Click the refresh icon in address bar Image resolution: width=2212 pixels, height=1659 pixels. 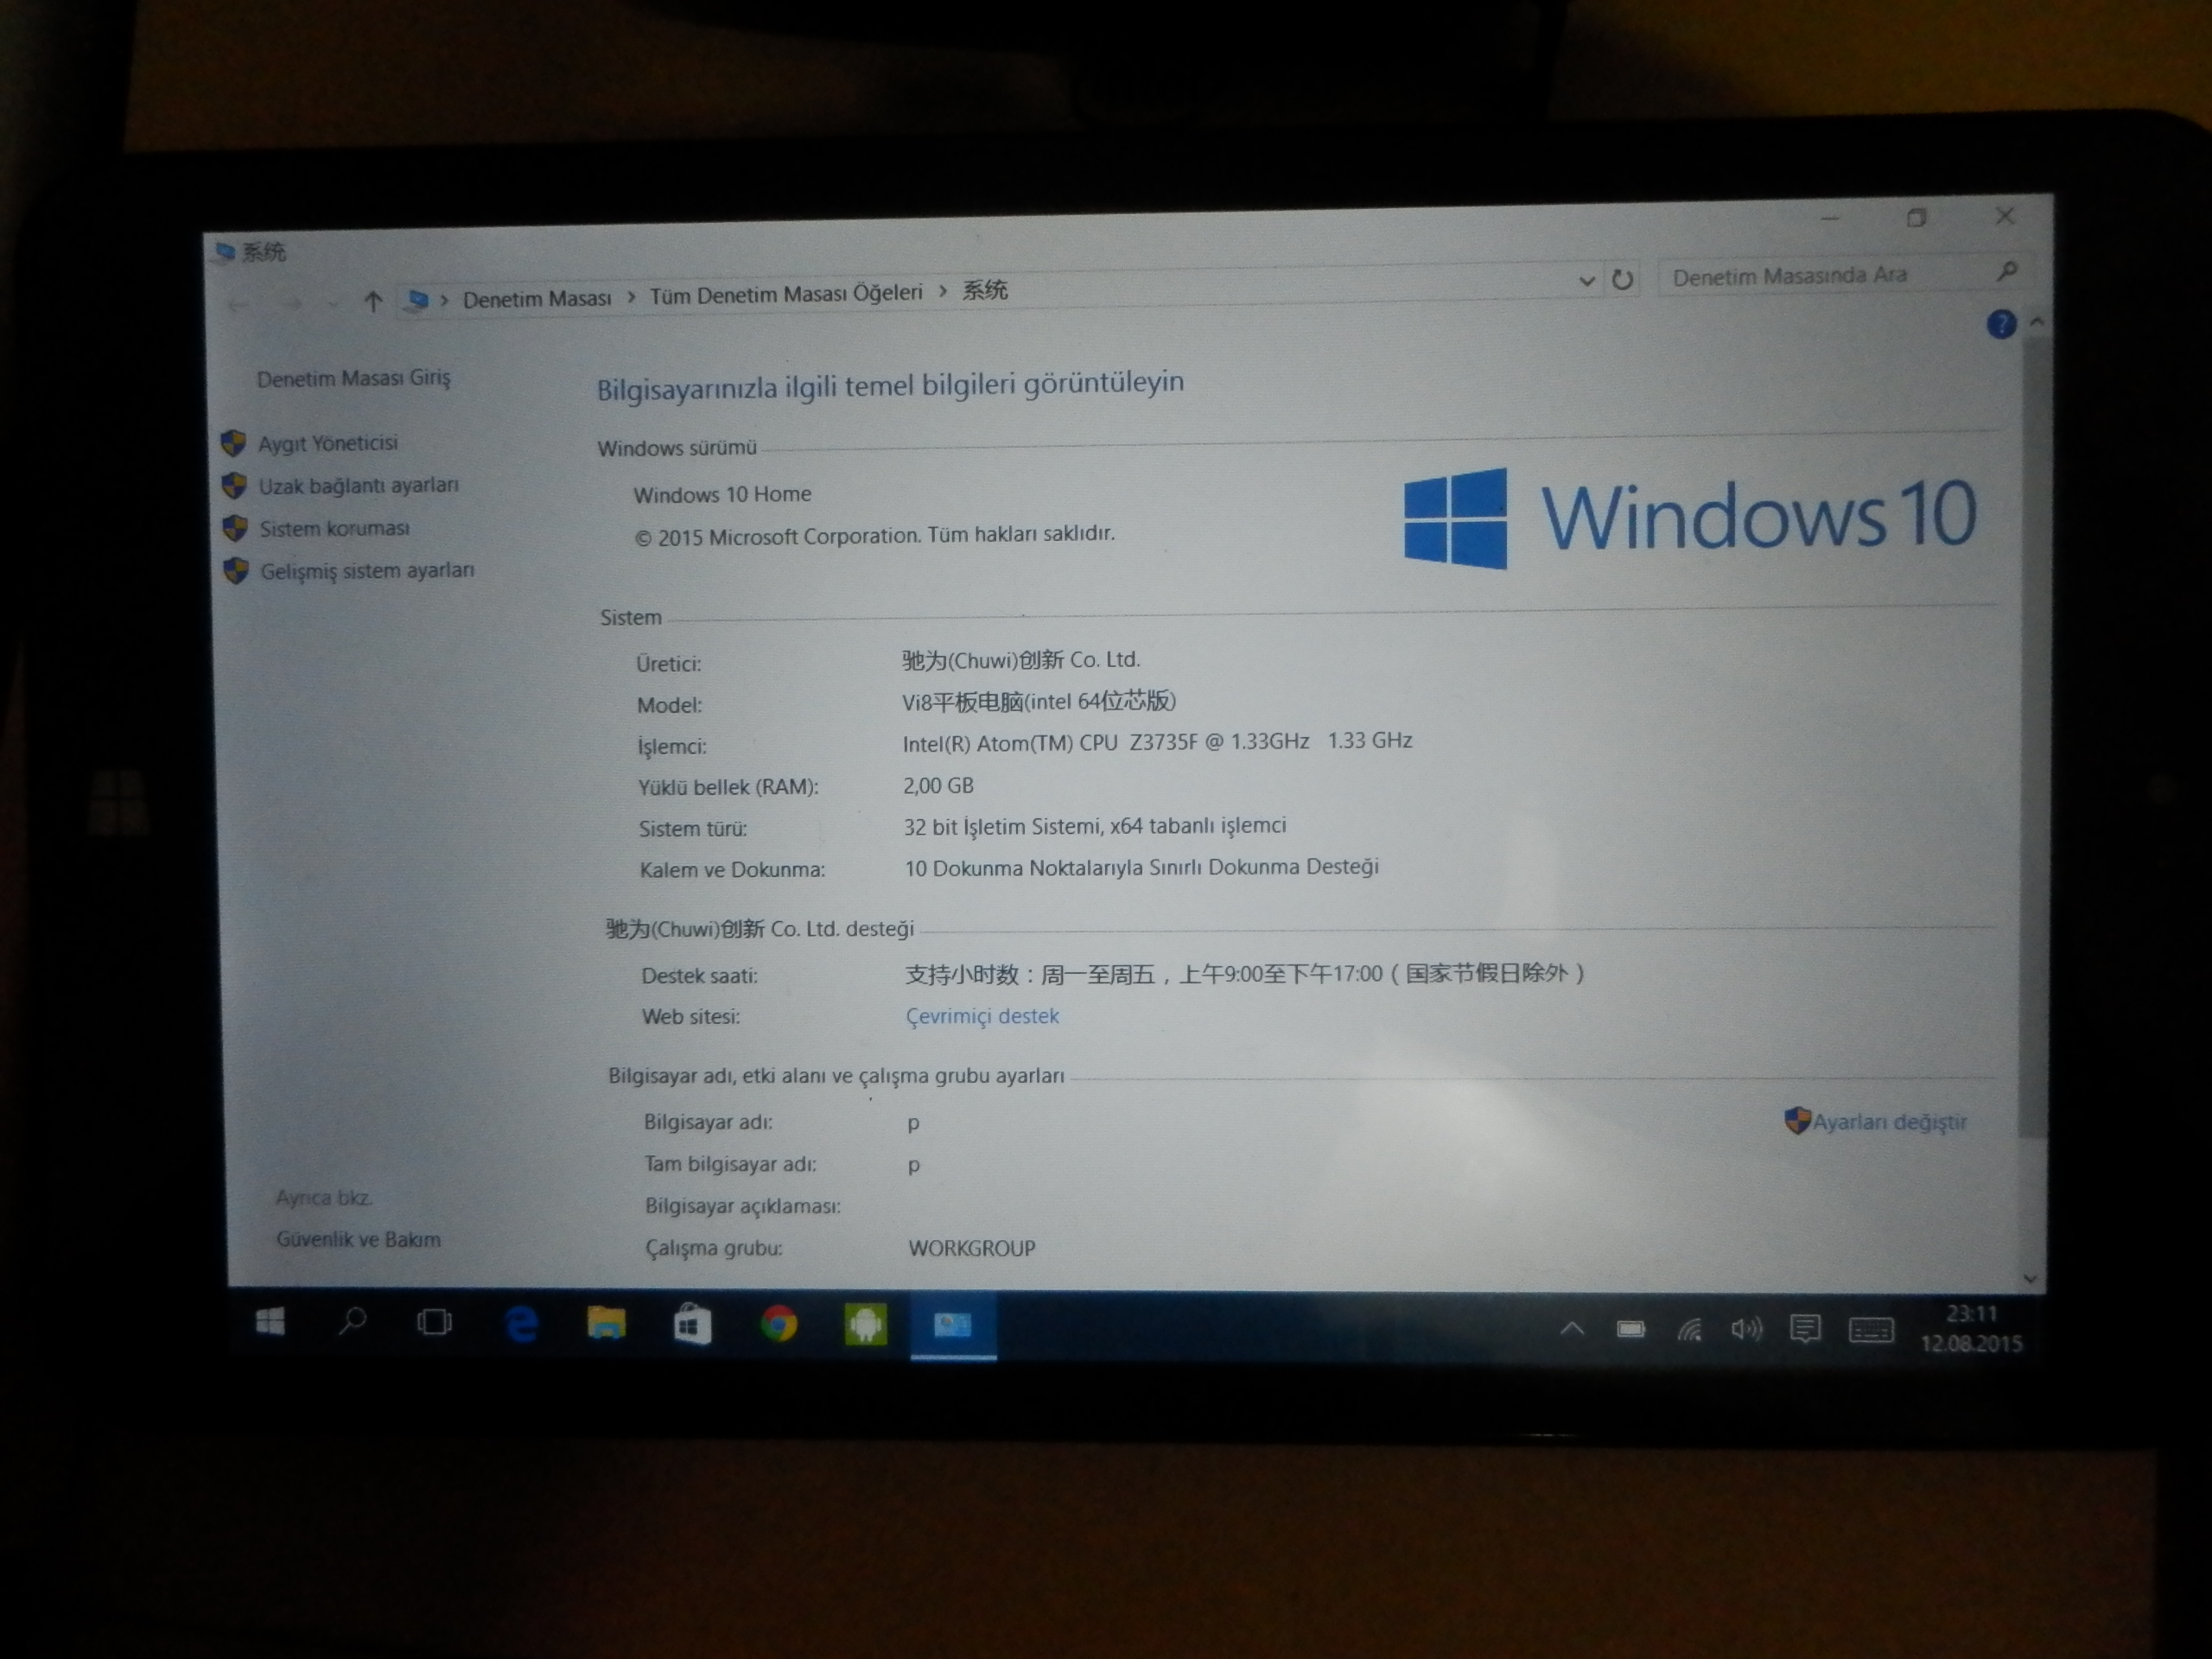pos(1622,280)
